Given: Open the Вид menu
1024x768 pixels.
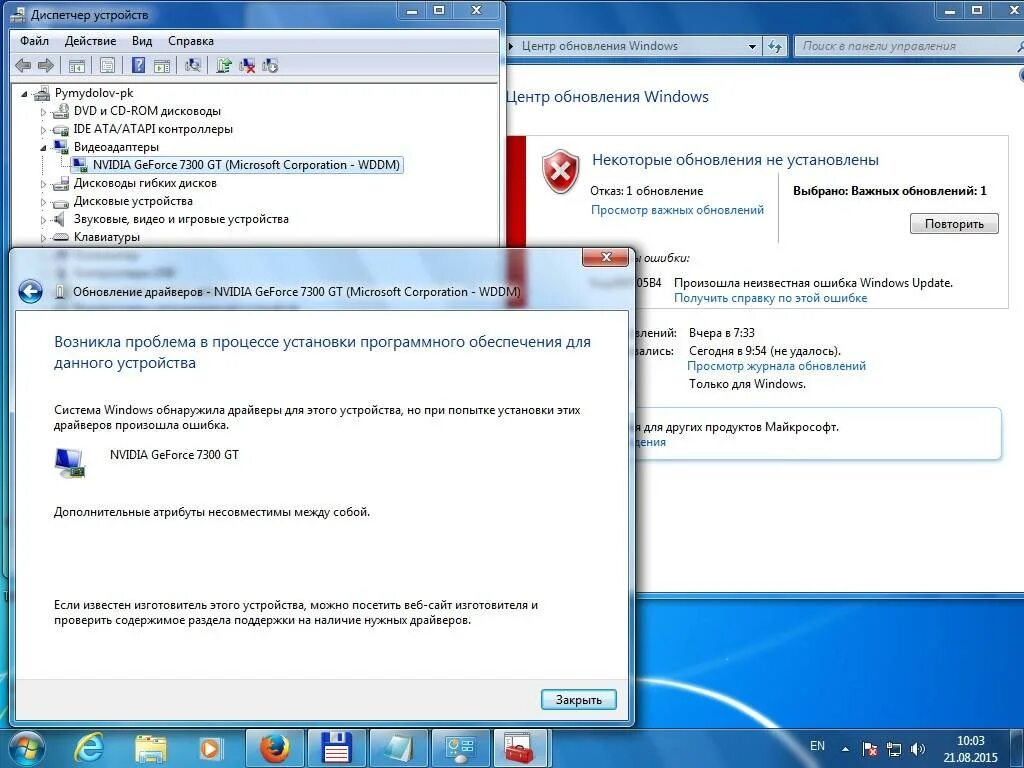Looking at the screenshot, I should click(142, 41).
